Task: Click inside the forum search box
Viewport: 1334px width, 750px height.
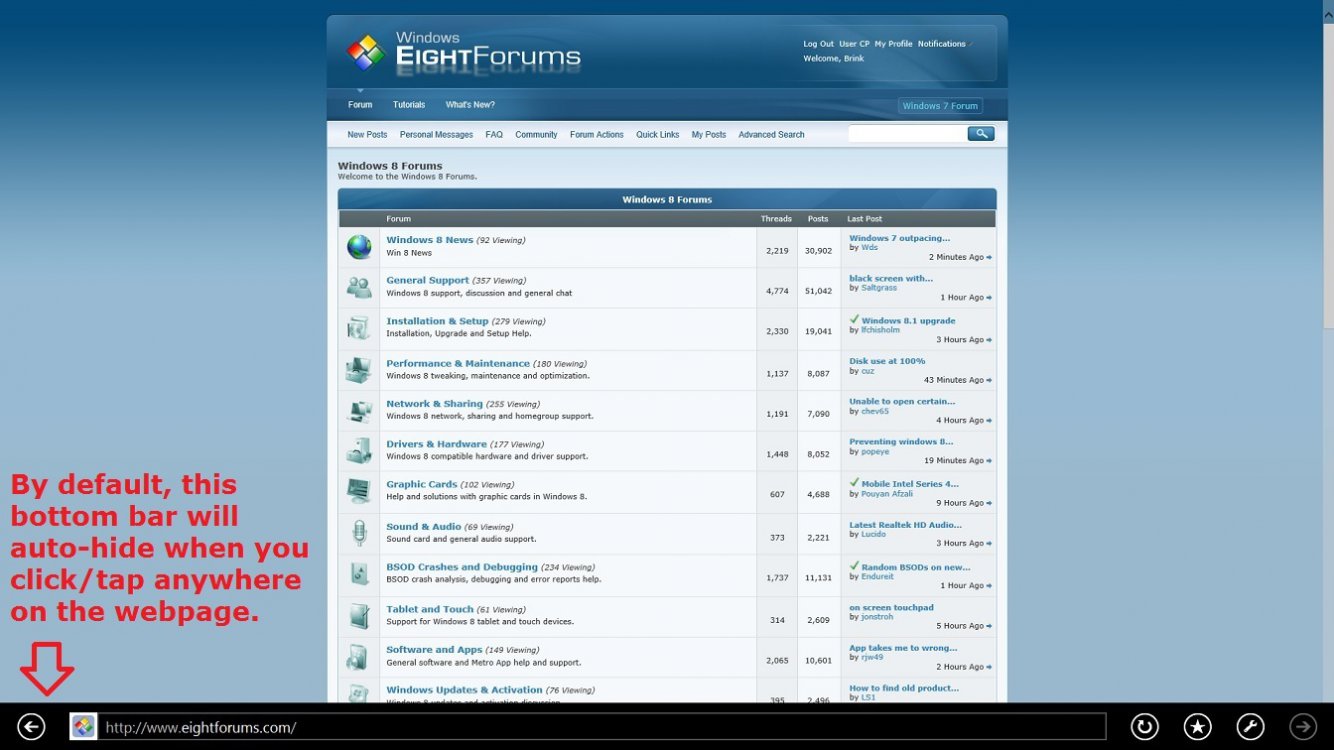Action: [907, 134]
